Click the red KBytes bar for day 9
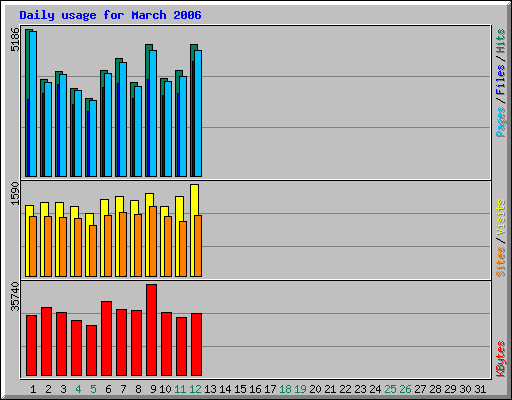 pos(151,330)
